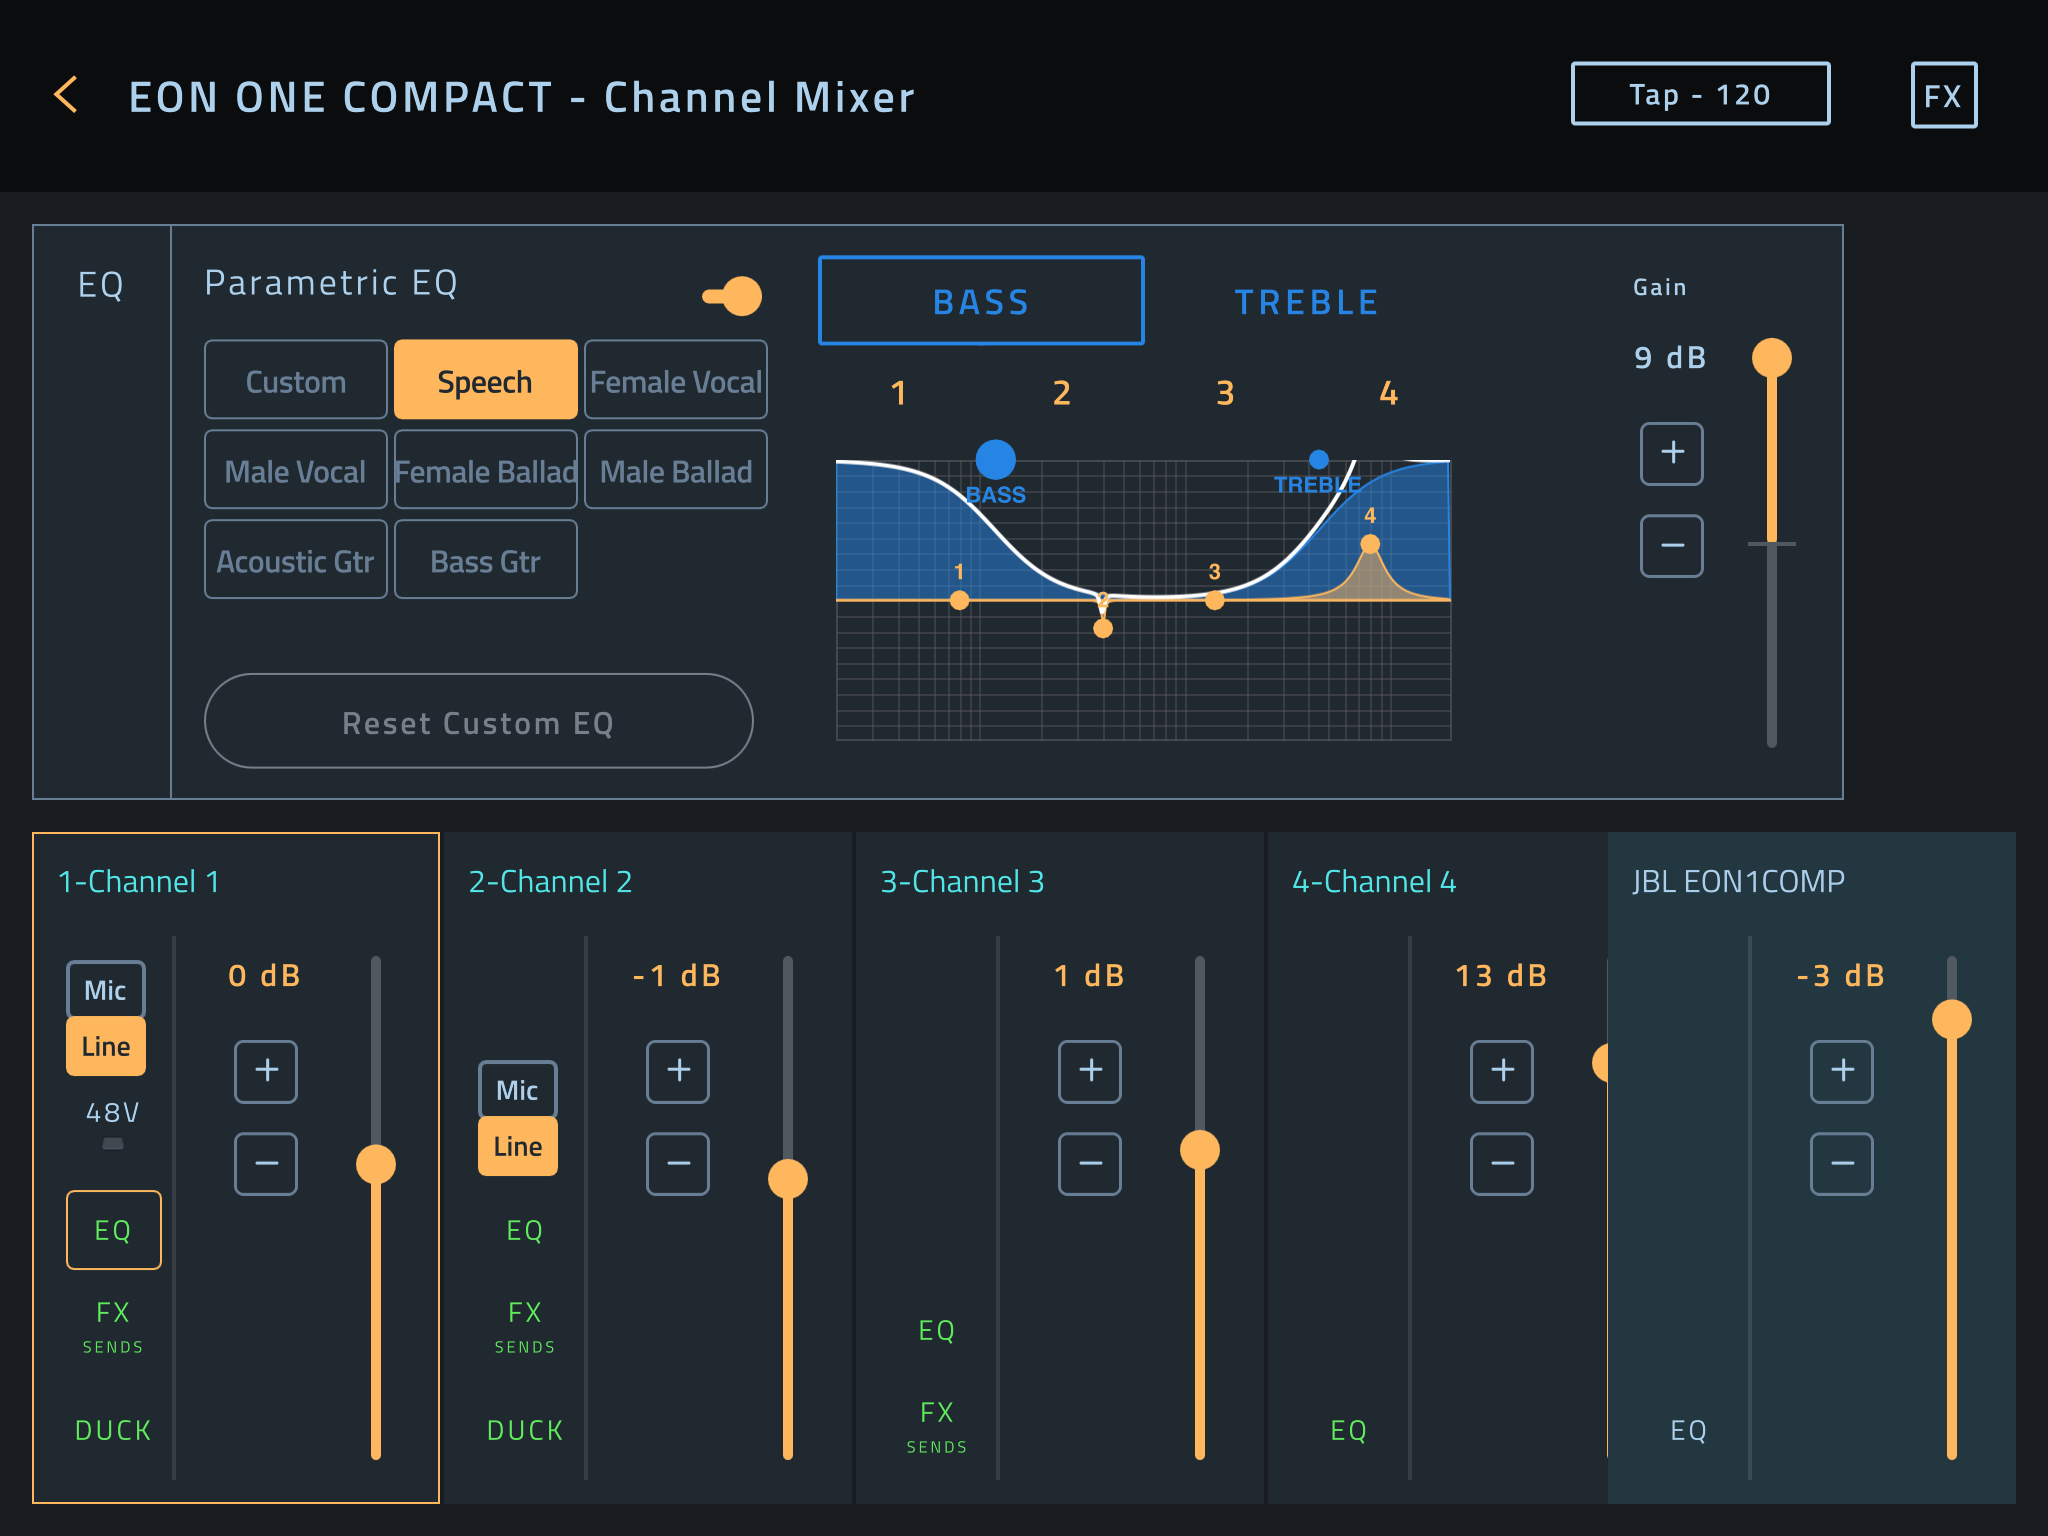
Task: Toggle the Parametric EQ switch
Action: (x=733, y=296)
